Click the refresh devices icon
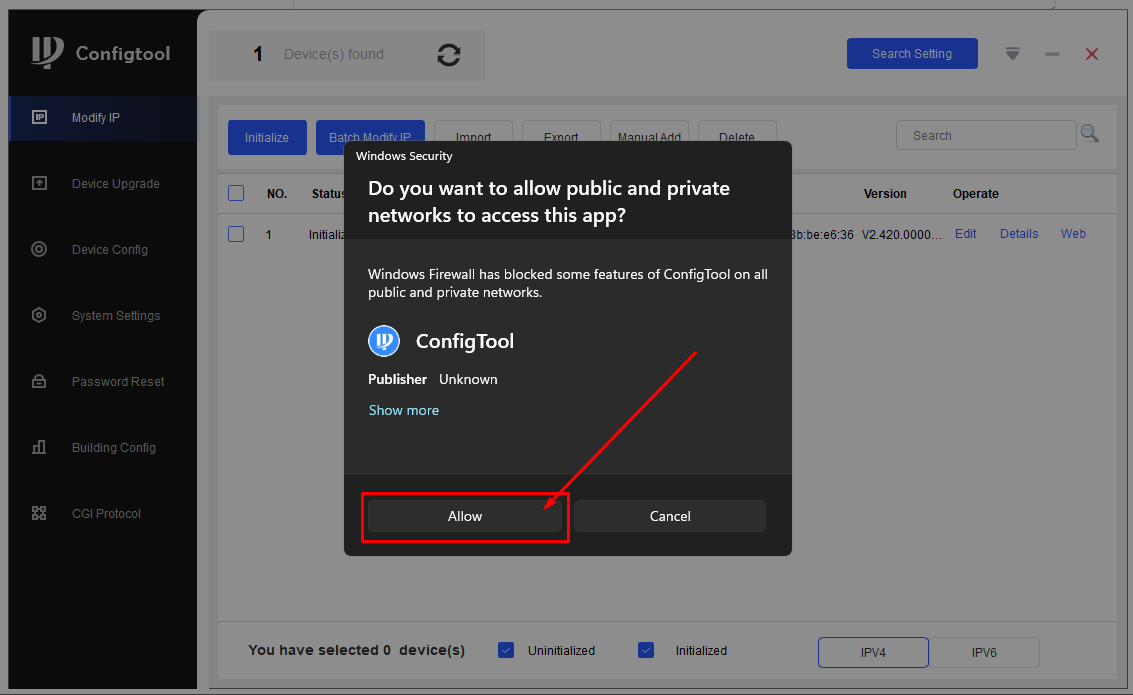 point(449,55)
